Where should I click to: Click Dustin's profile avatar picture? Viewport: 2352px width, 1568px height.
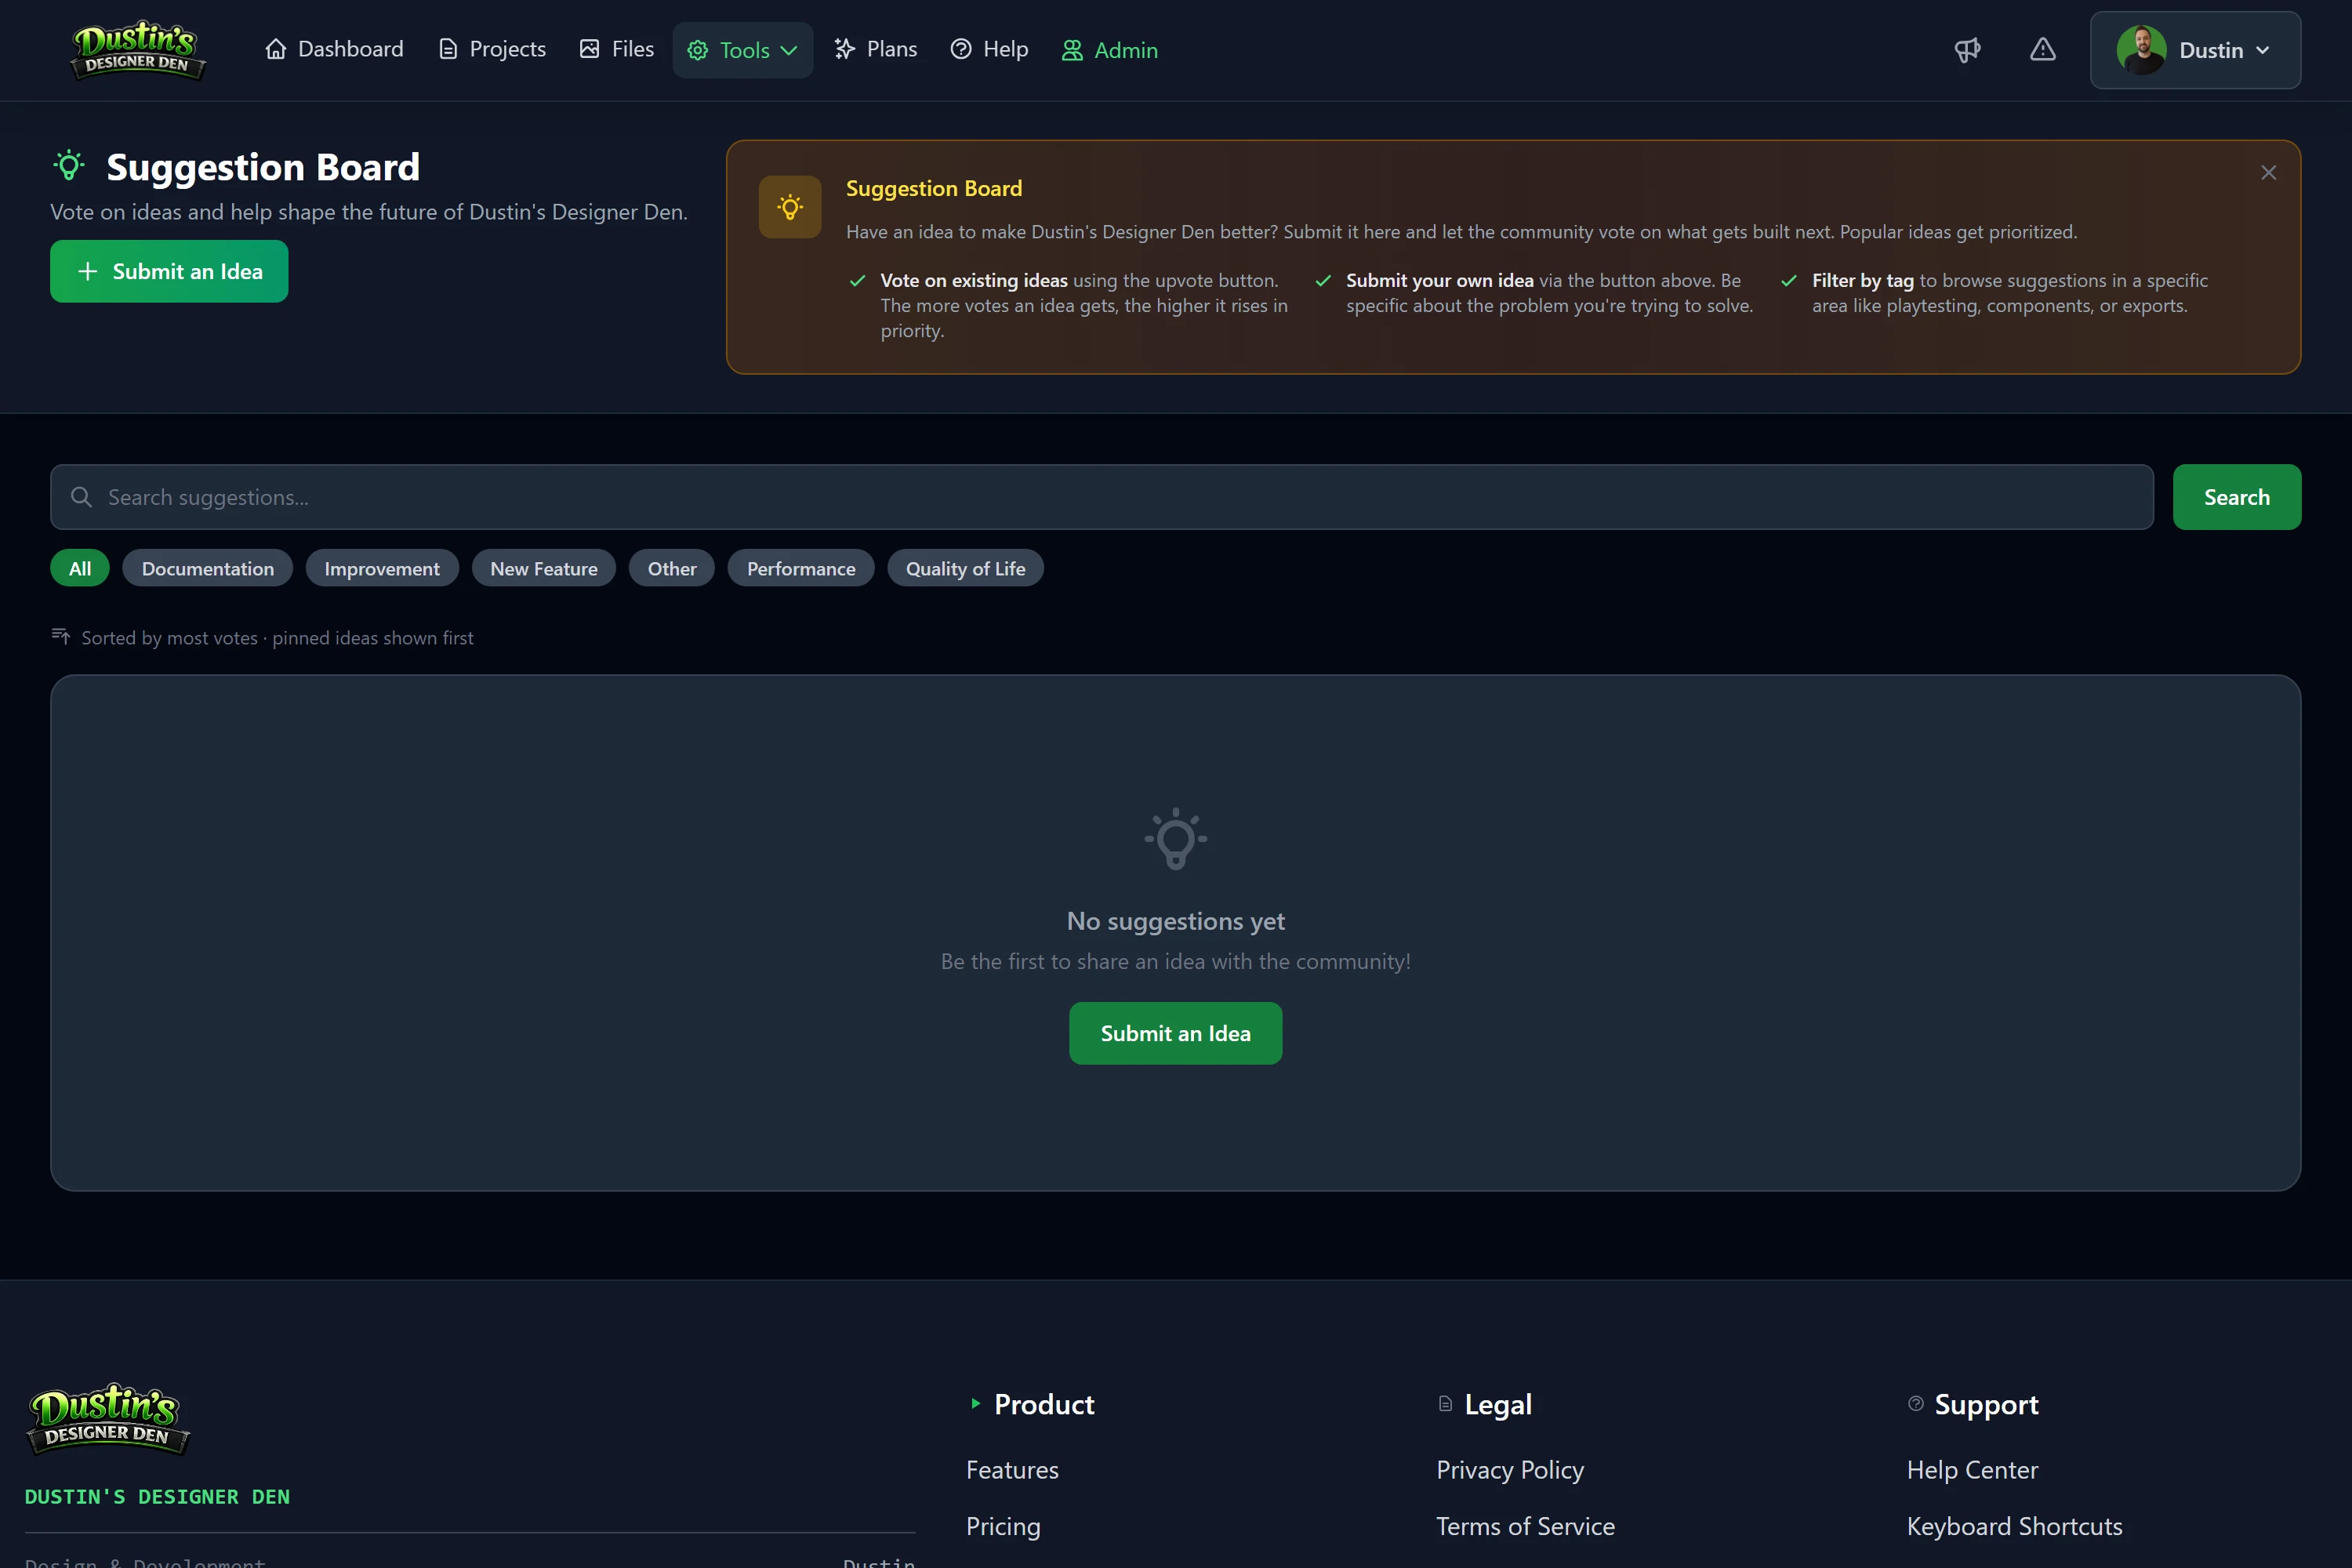pyautogui.click(x=2141, y=50)
